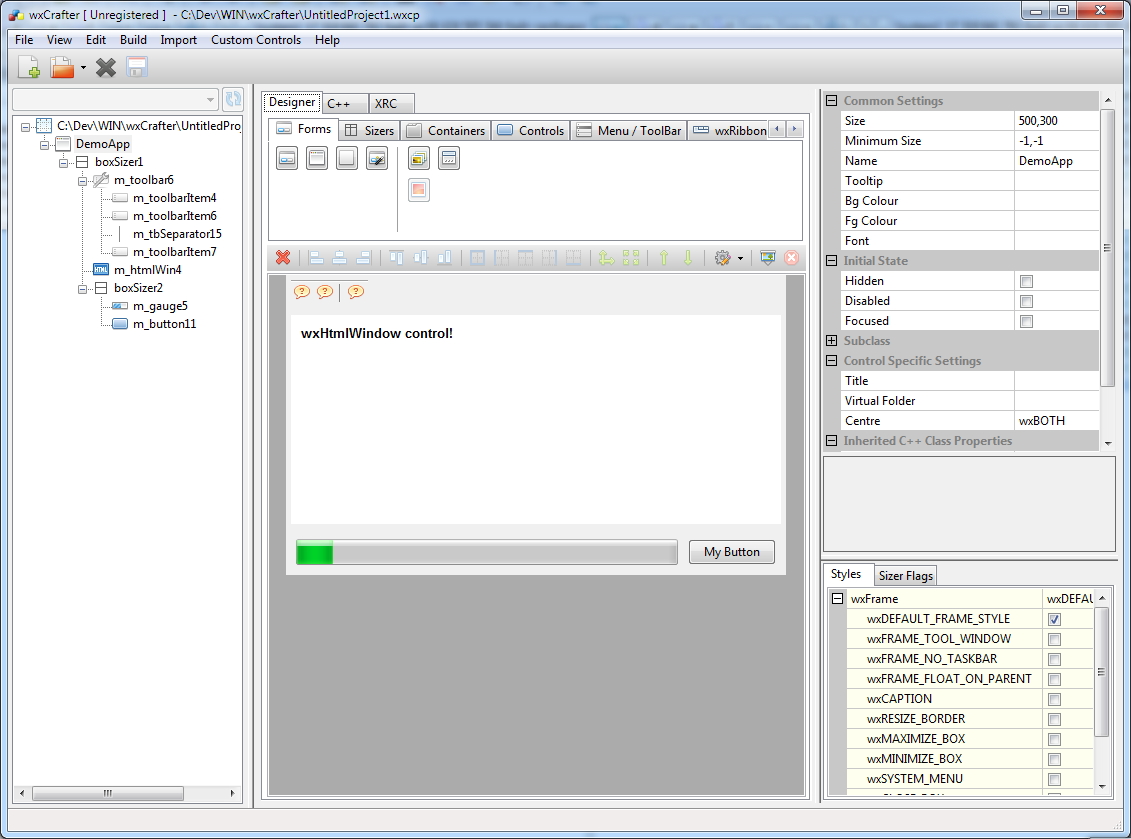Enable the Hidden checkbox
This screenshot has width=1131, height=839.
pyautogui.click(x=1026, y=281)
